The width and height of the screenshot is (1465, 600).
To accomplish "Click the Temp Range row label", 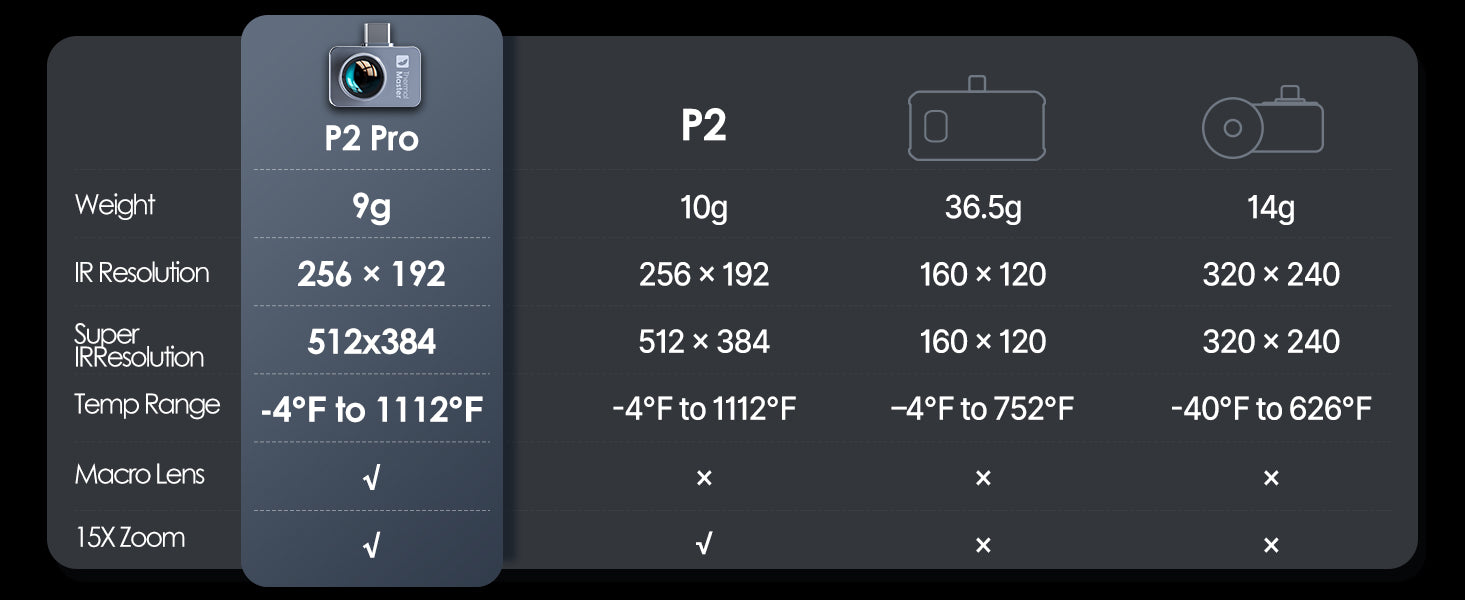I will pyautogui.click(x=147, y=405).
